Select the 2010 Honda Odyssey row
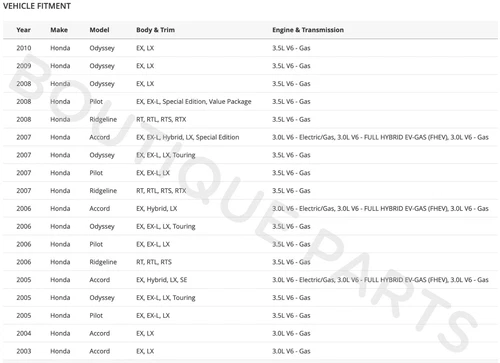 coord(250,48)
